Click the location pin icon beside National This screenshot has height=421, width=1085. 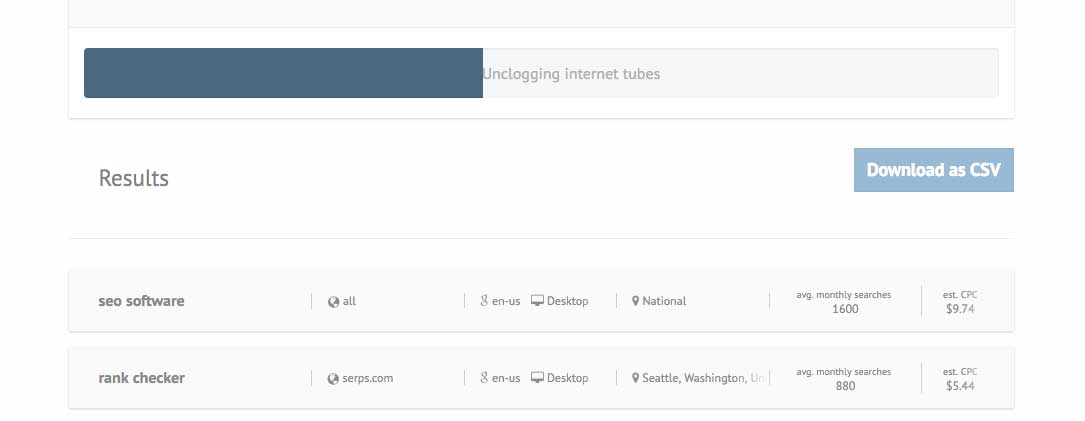(x=635, y=301)
